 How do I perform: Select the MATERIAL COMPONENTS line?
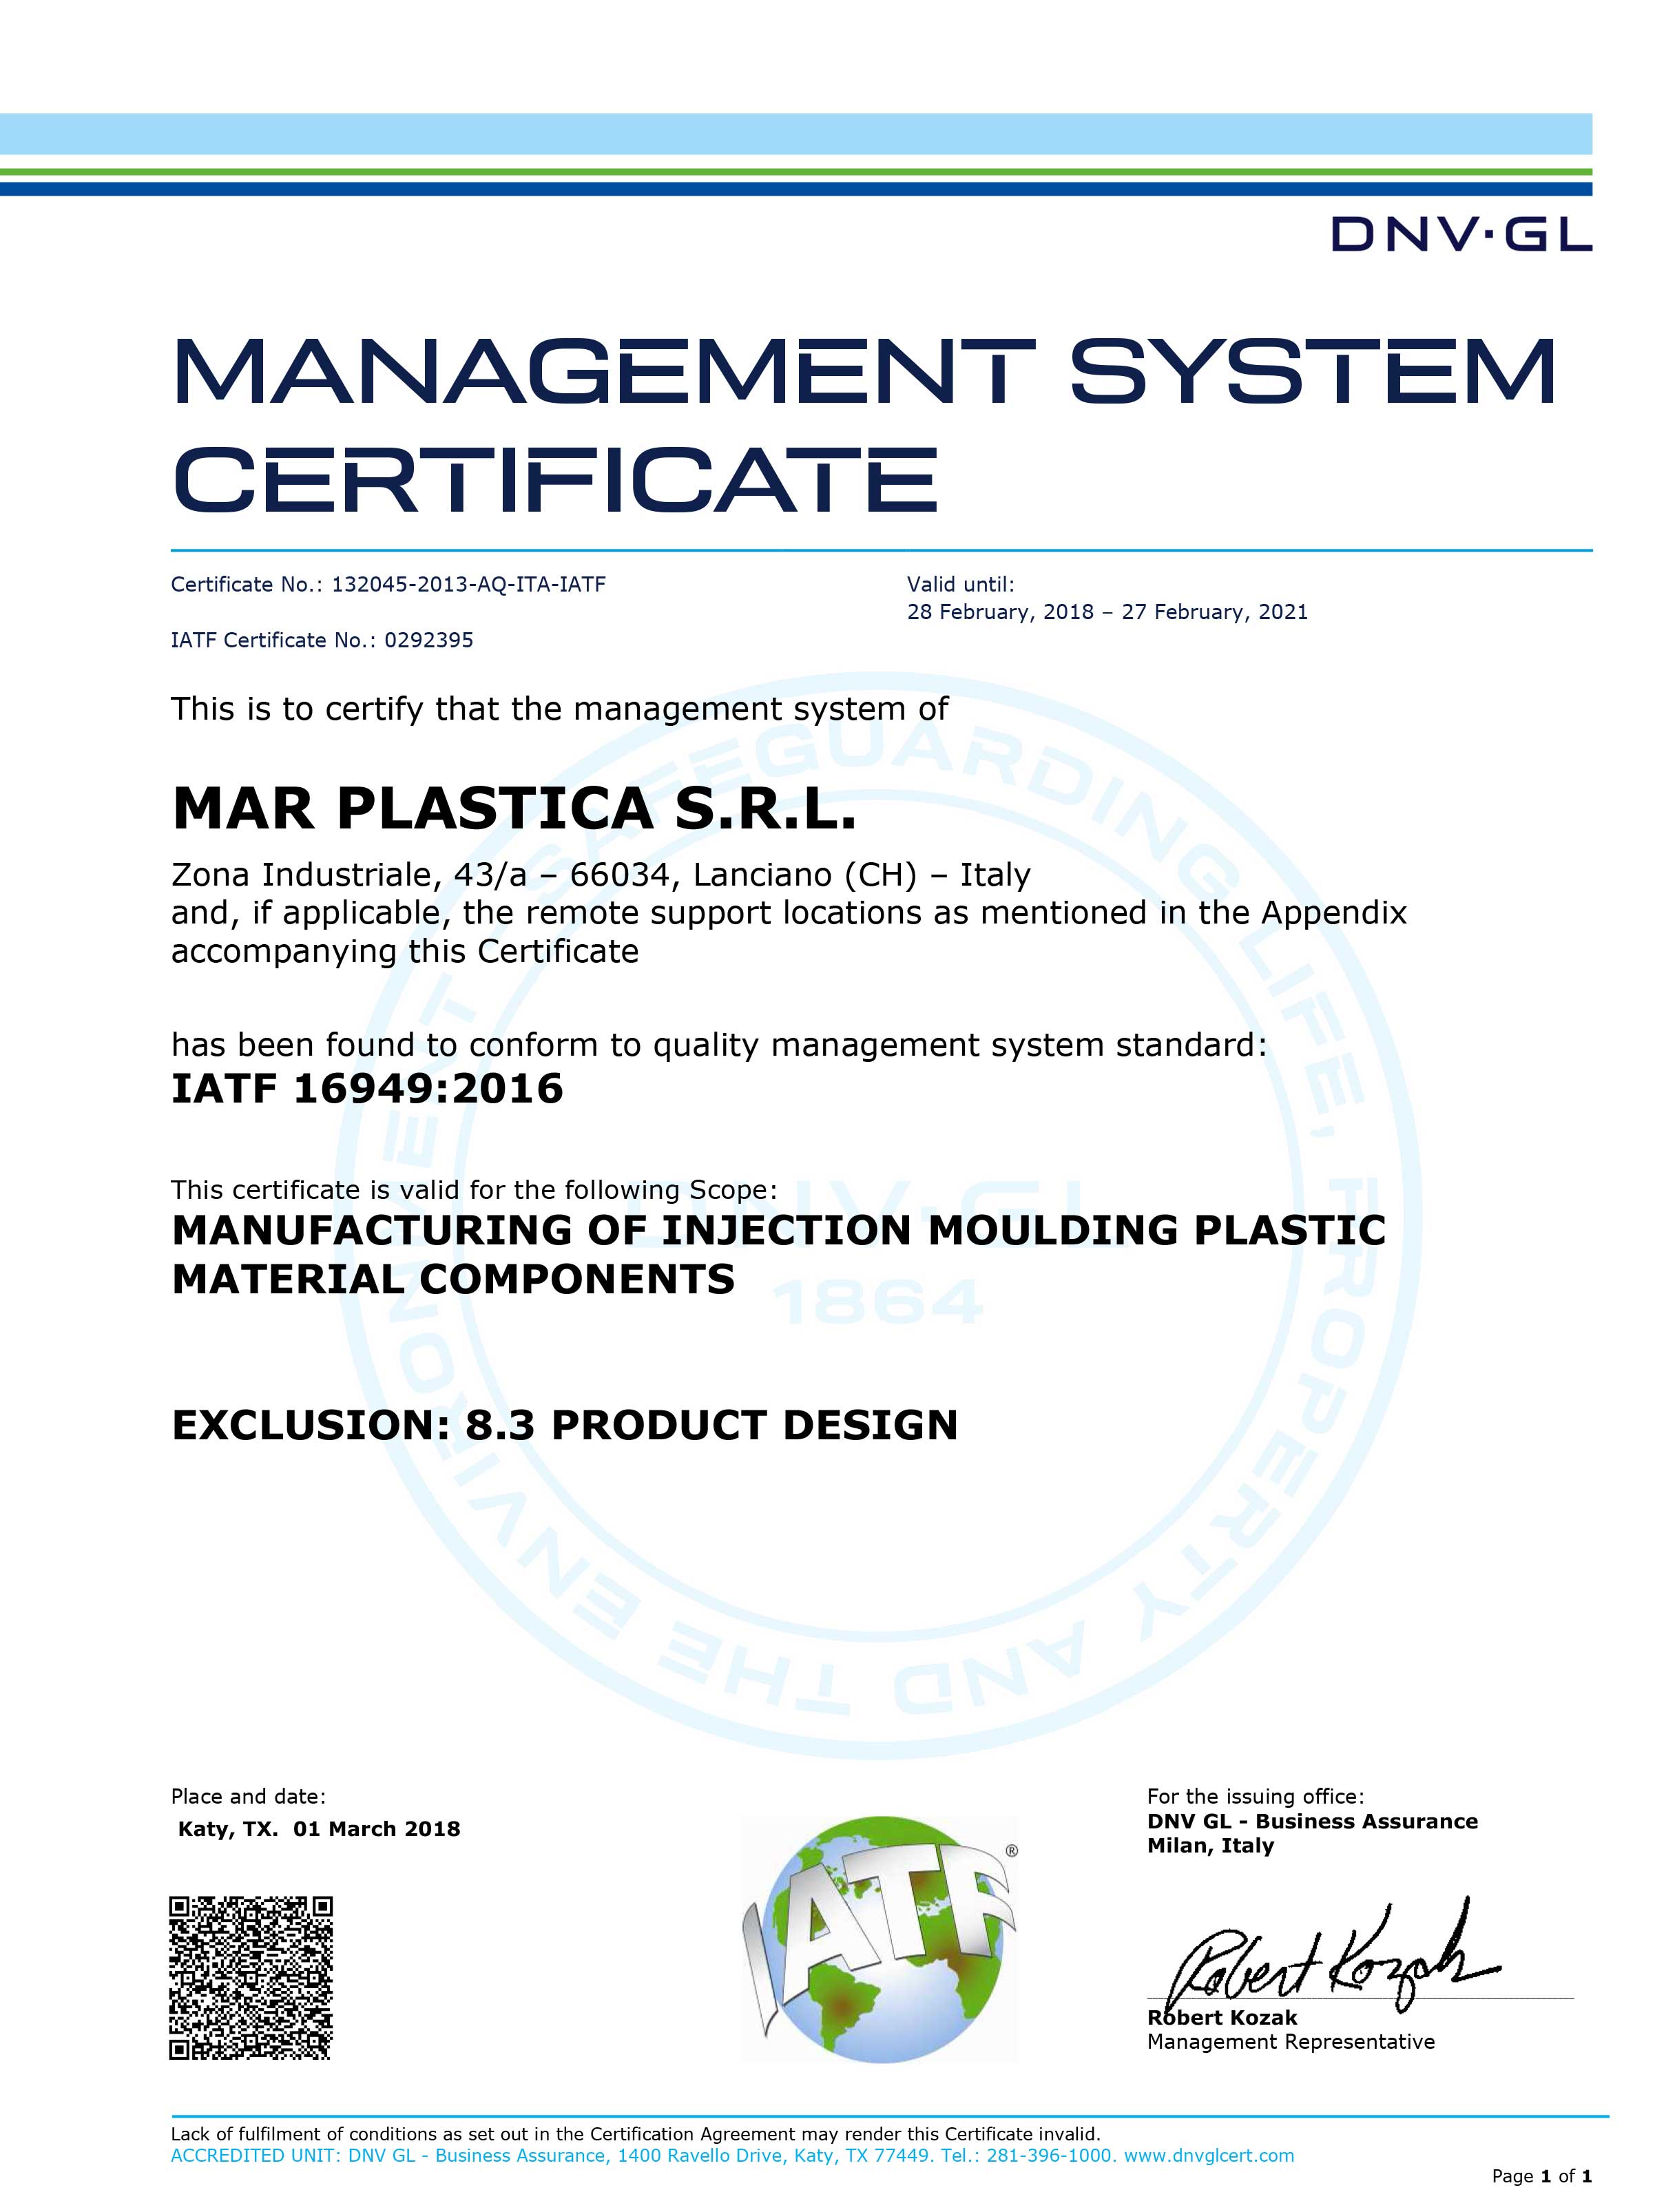pyautogui.click(x=454, y=1280)
